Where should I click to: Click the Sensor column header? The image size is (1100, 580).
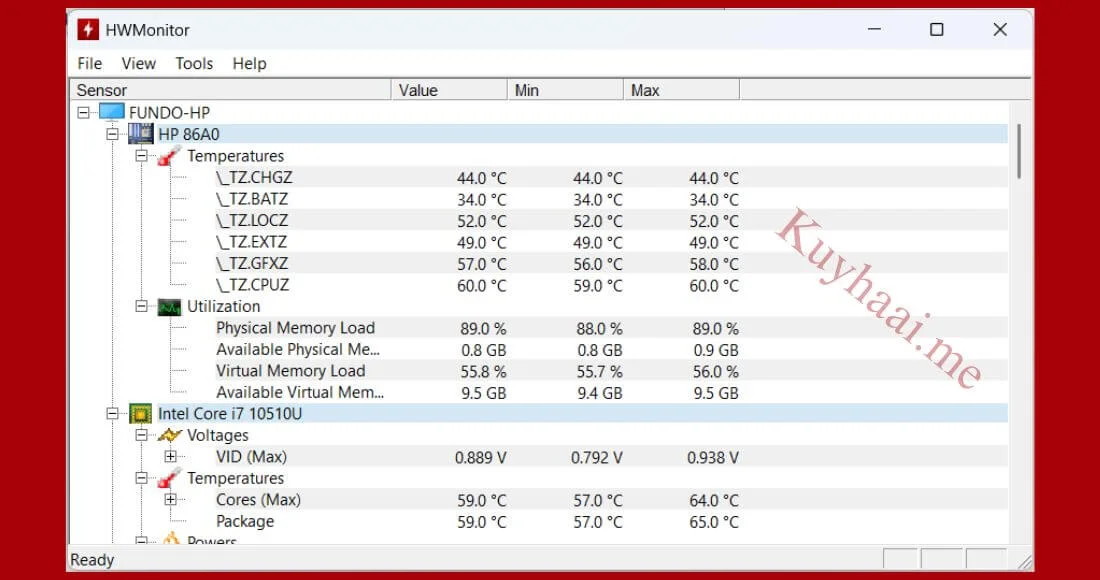pyautogui.click(x=231, y=90)
